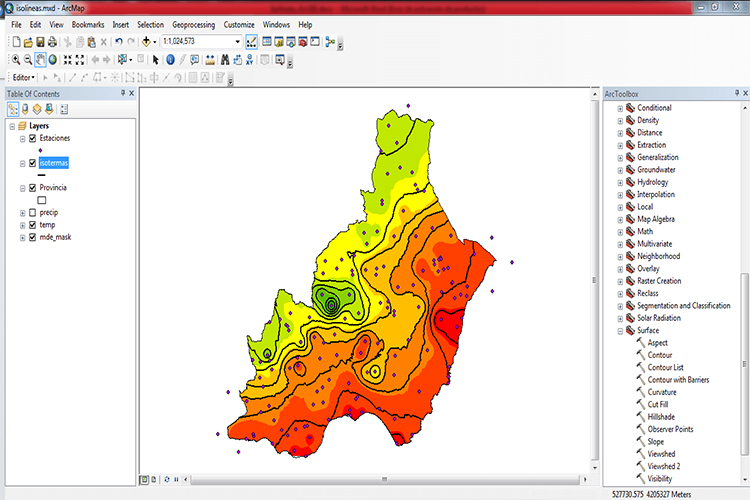Click the Add Data button icon

[148, 42]
